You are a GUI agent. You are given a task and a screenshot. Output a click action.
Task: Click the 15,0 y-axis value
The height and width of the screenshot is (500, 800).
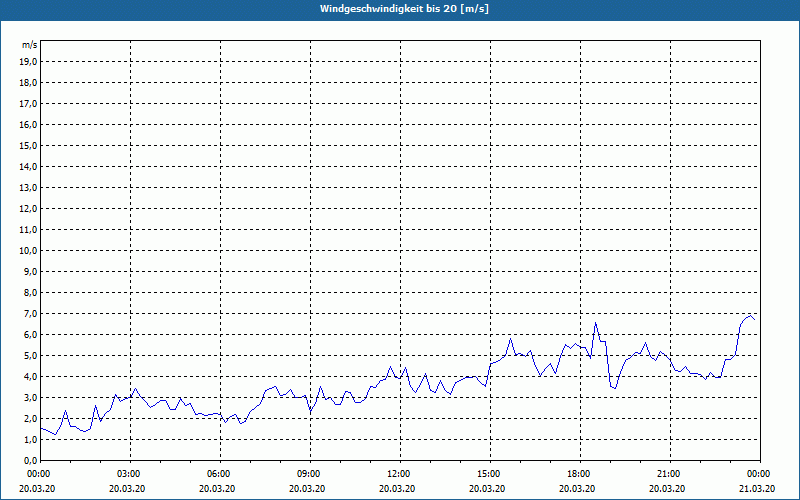29,145
